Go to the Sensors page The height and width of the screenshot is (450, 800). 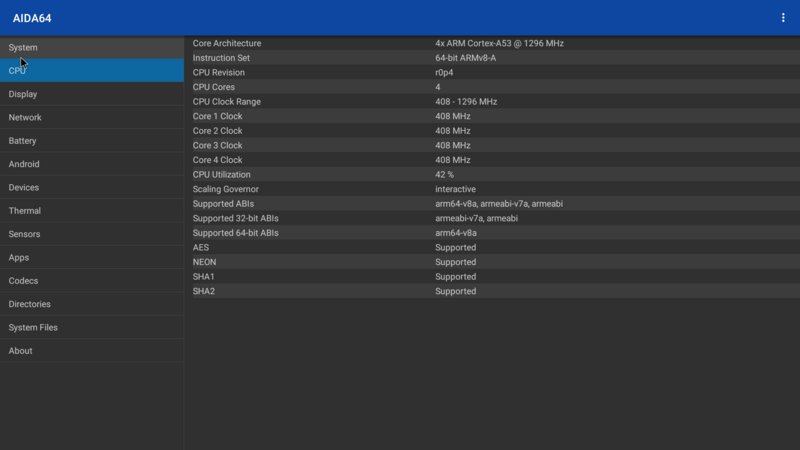pos(92,234)
